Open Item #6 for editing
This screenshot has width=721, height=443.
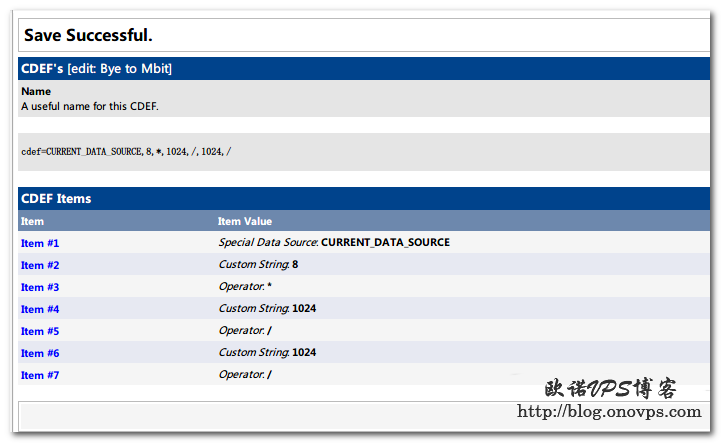(x=40, y=353)
